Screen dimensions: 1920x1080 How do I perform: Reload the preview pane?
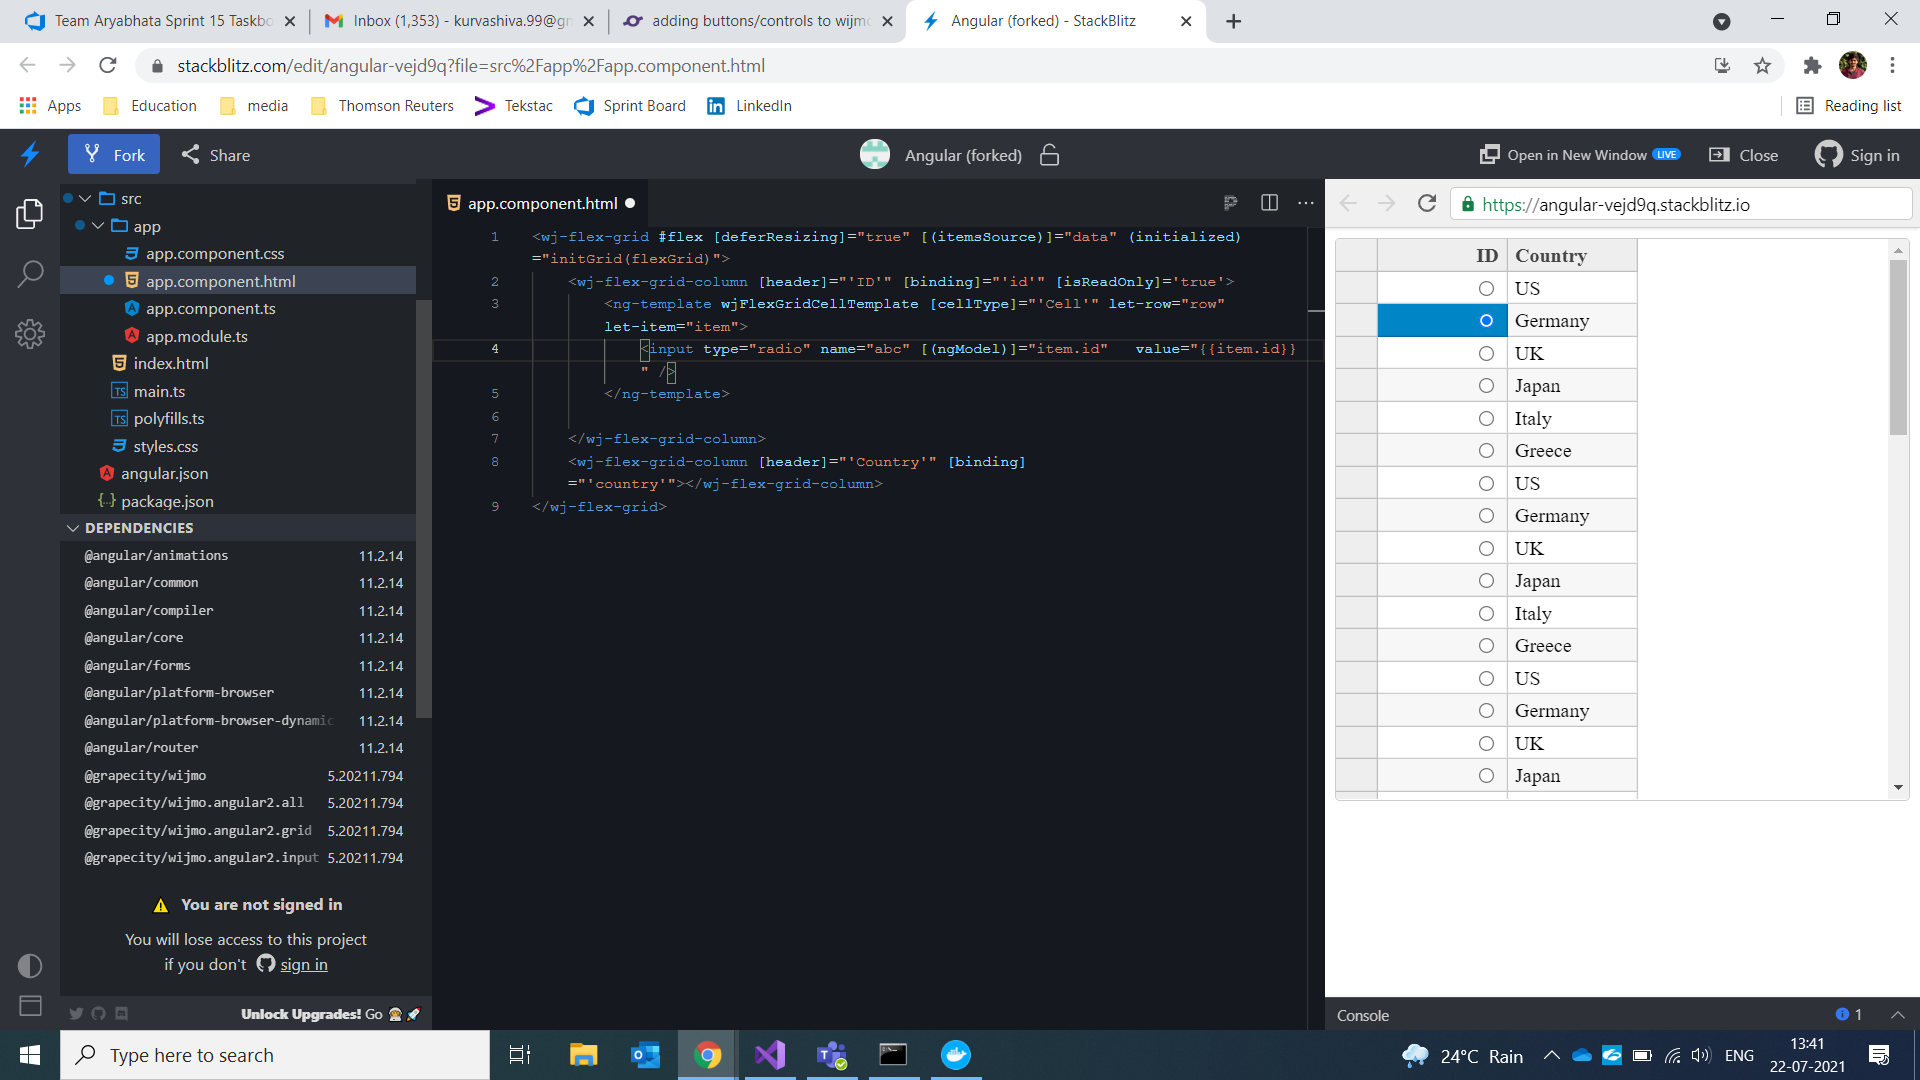[x=1427, y=204]
